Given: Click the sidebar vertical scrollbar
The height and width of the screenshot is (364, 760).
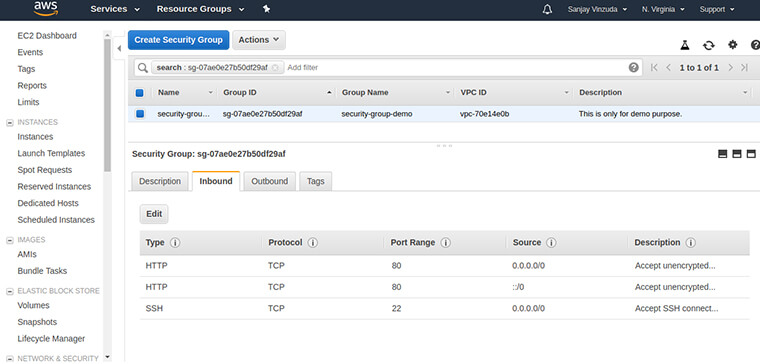Looking at the screenshot, I should (108, 105).
